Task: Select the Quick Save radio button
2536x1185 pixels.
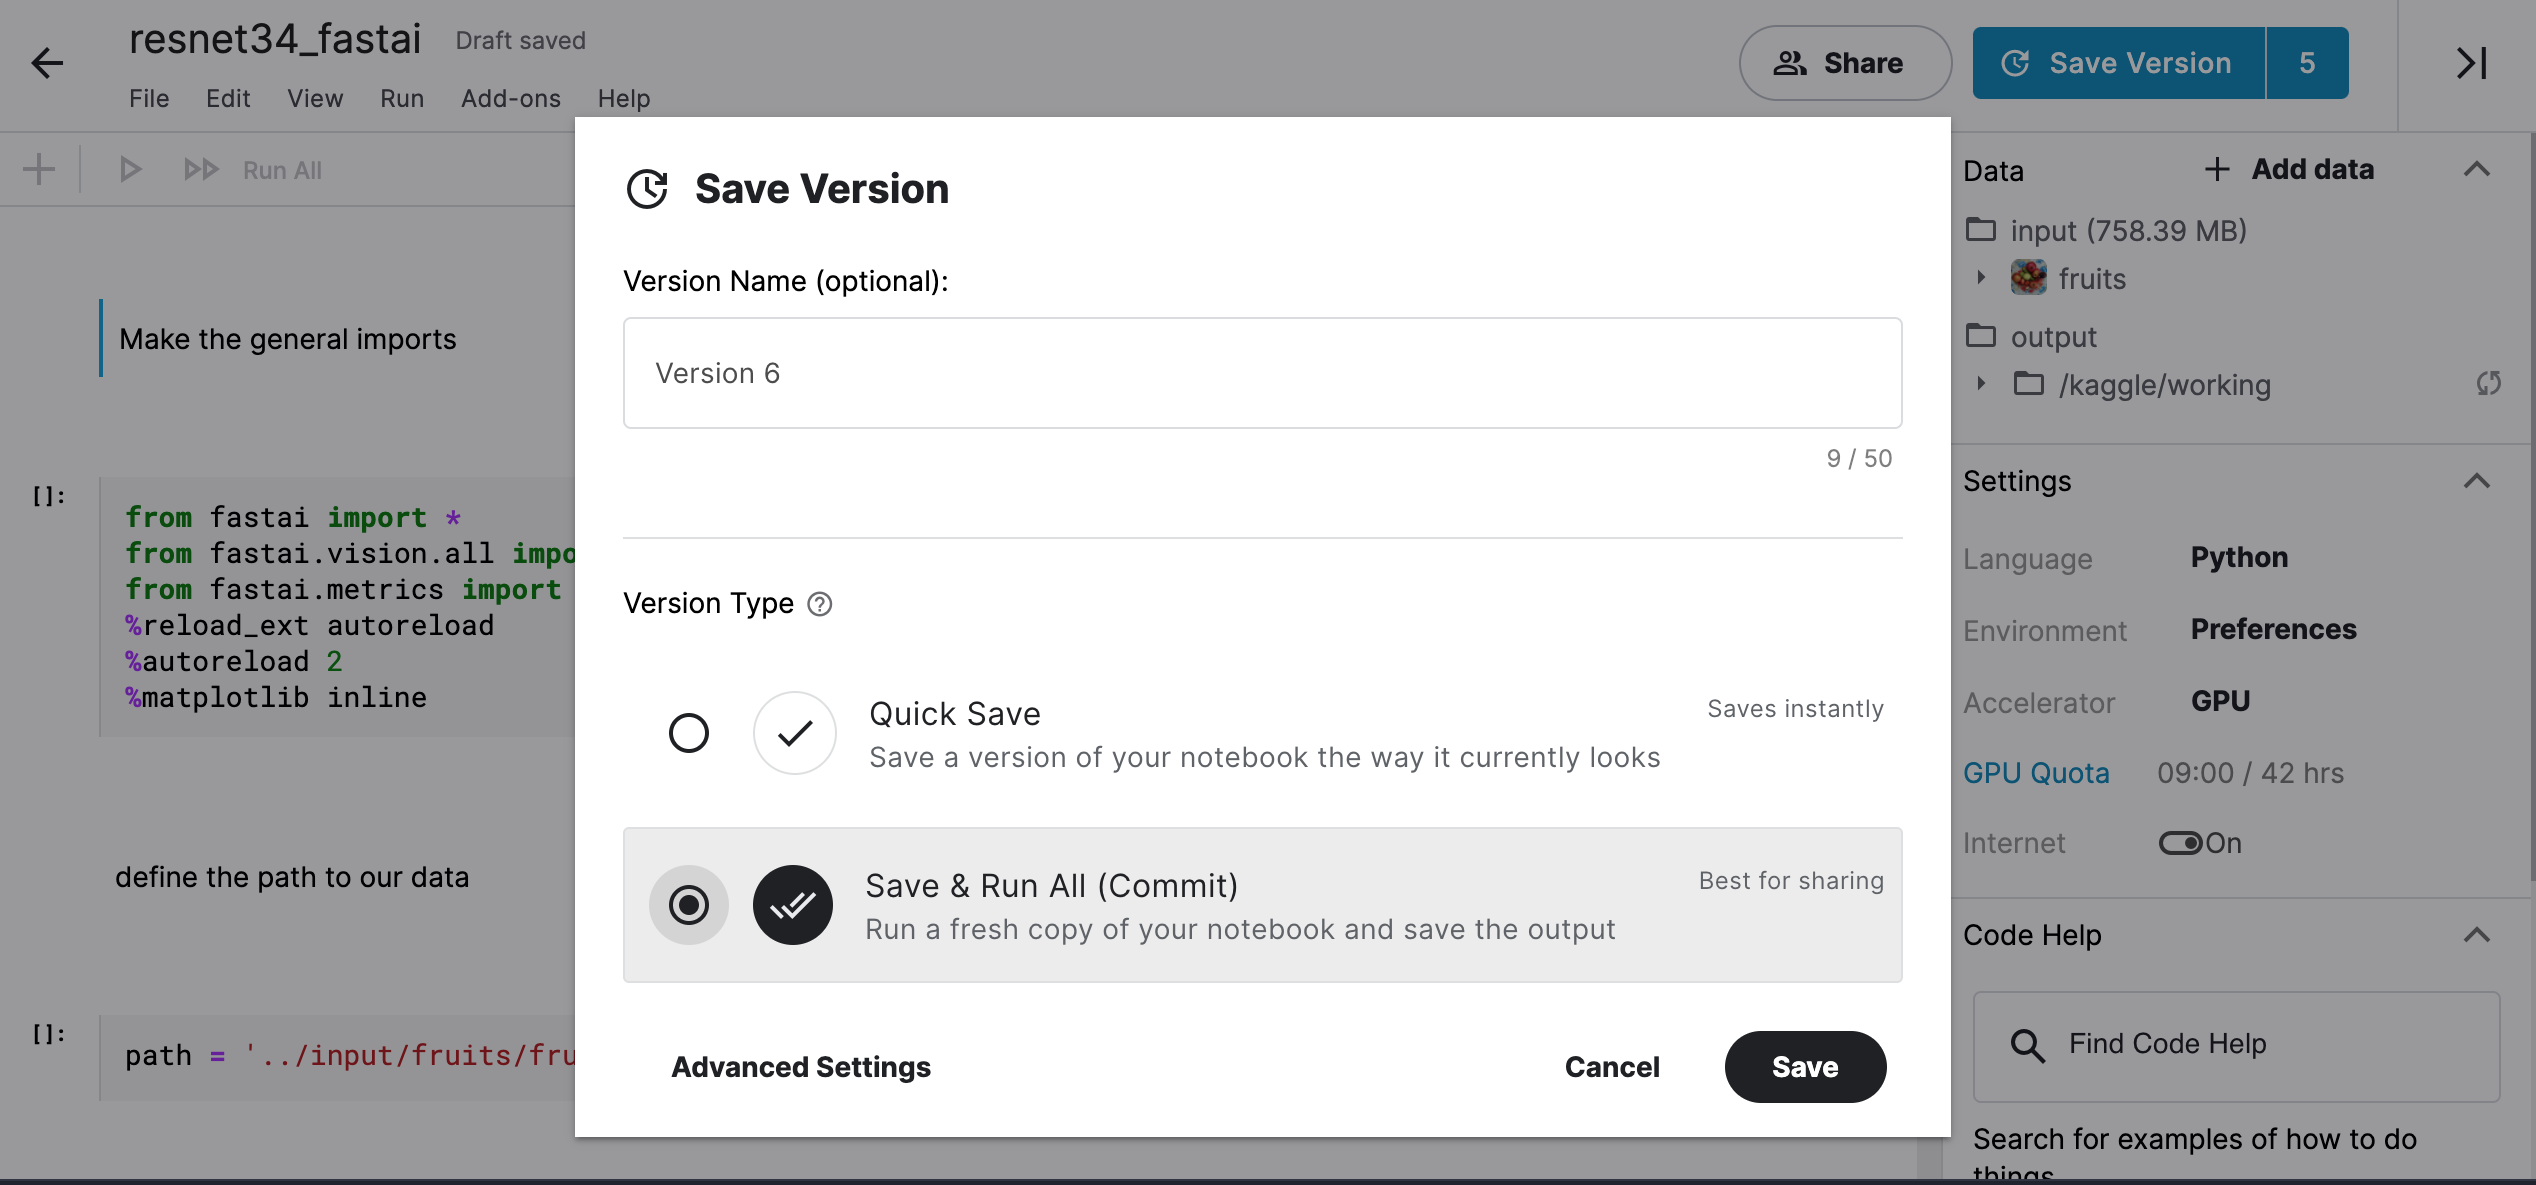Action: coord(689,733)
